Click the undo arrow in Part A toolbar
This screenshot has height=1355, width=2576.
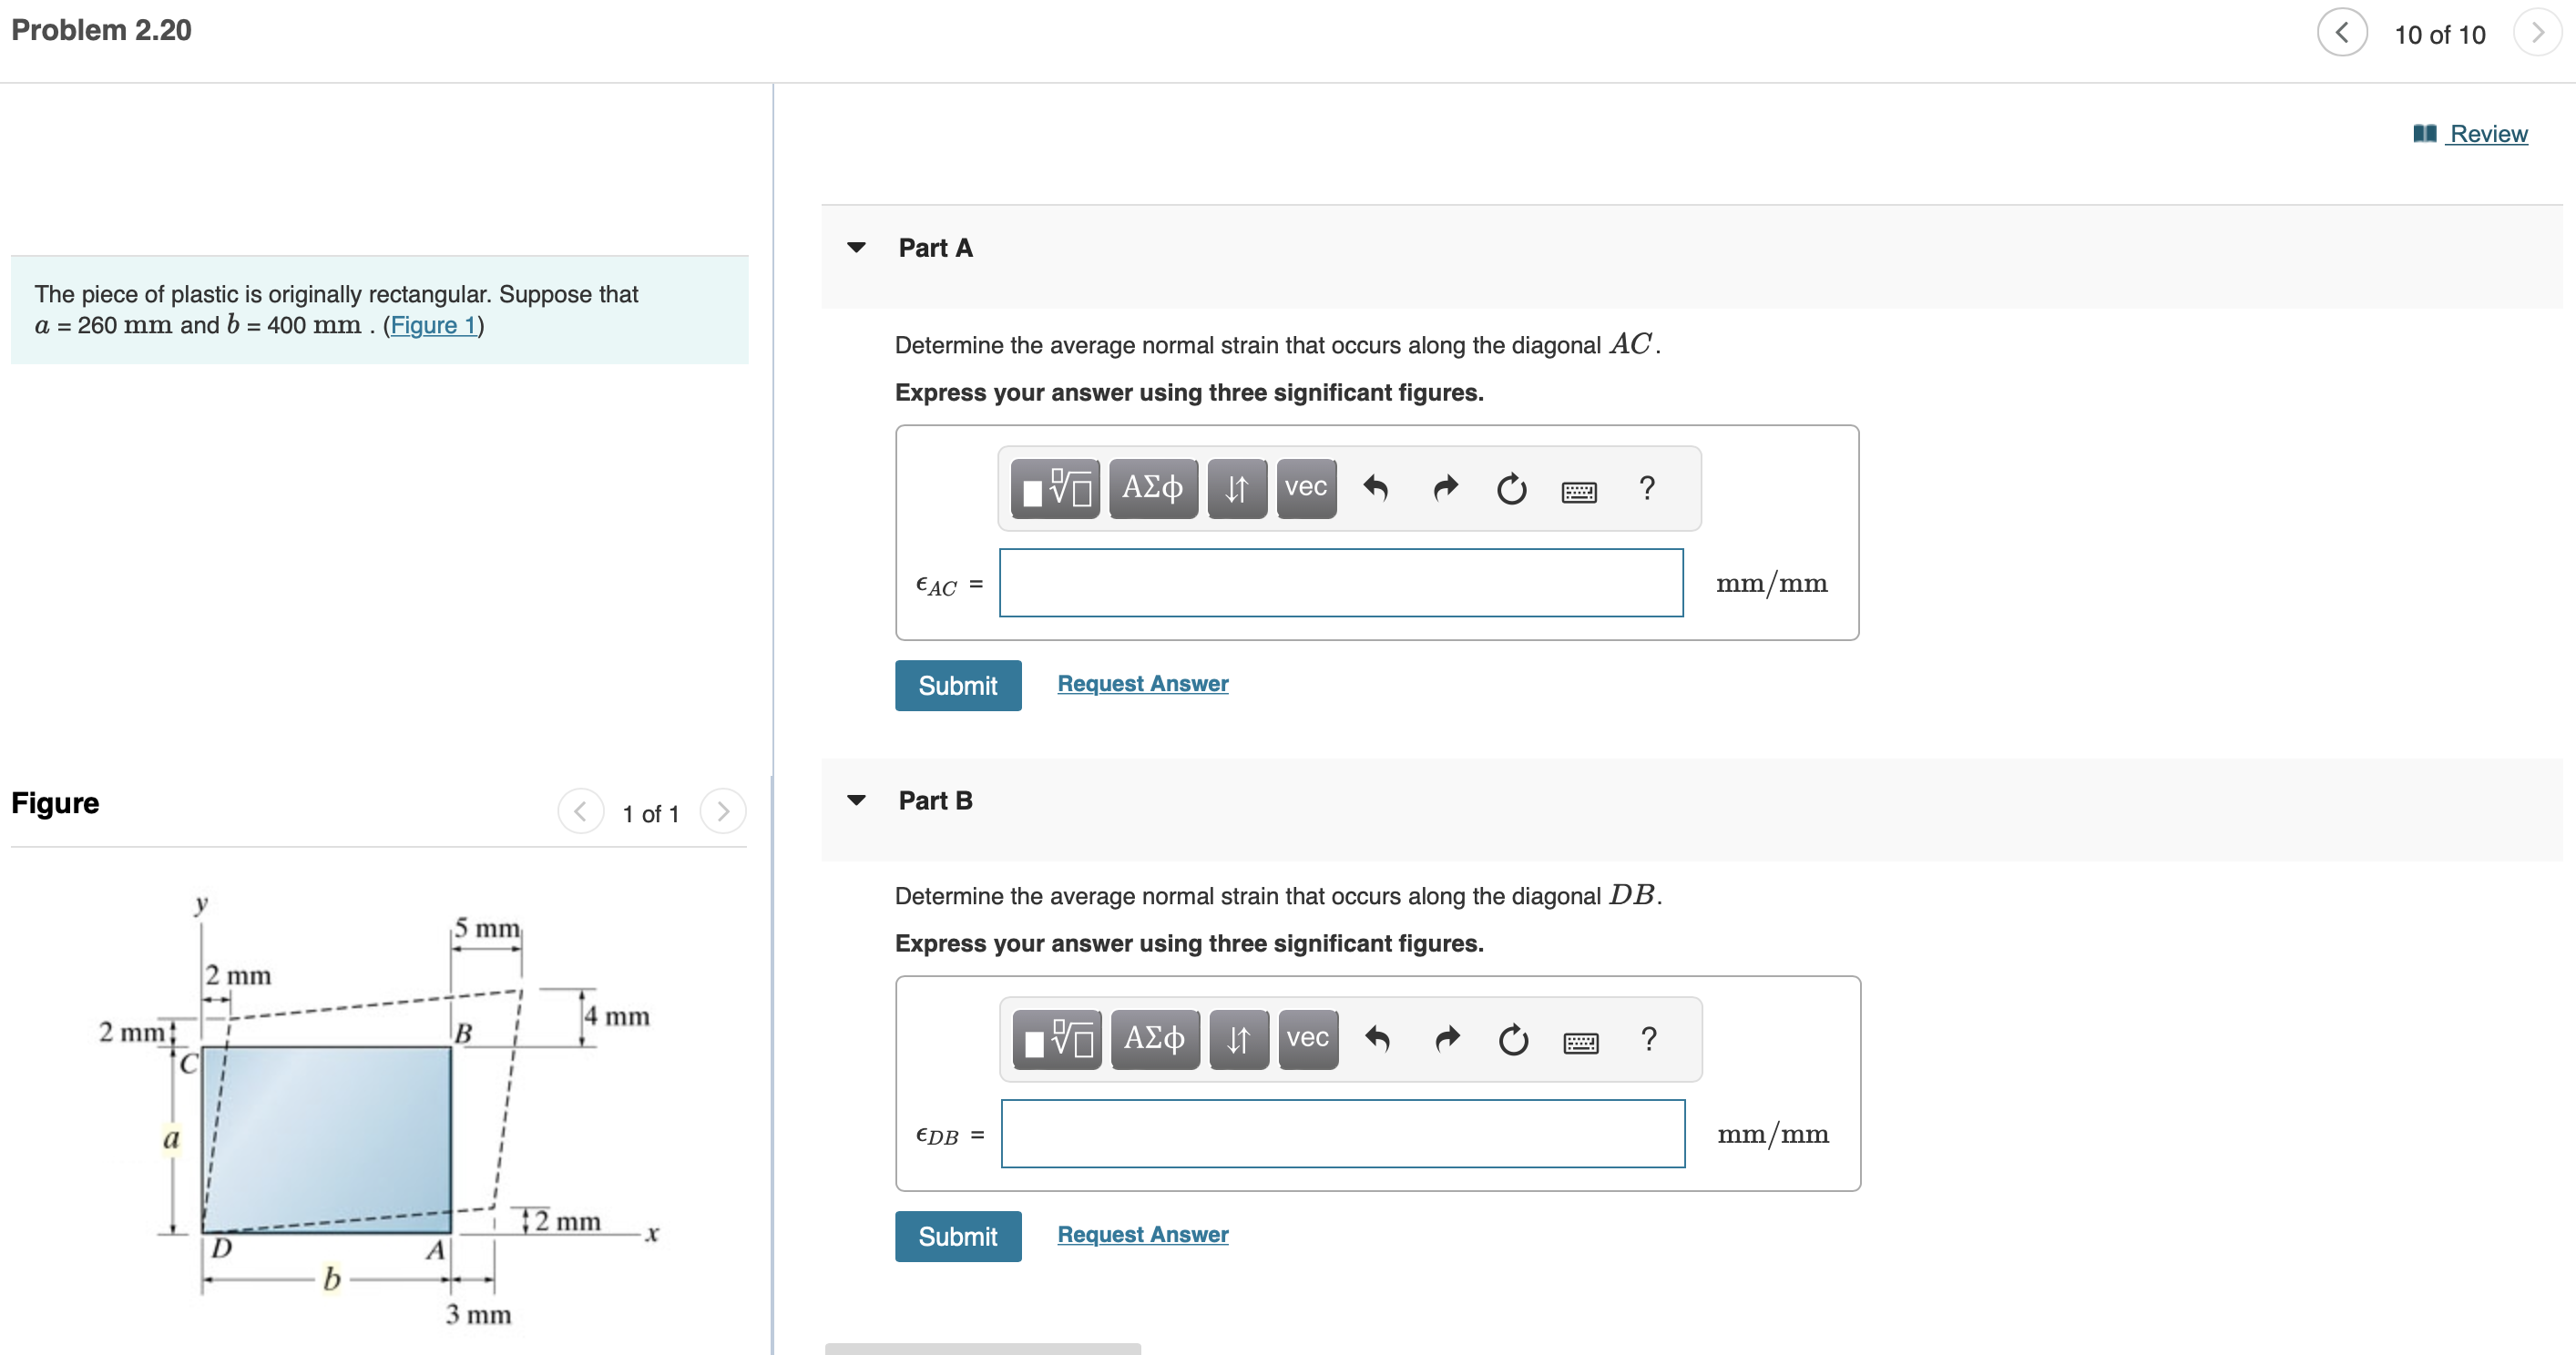tap(1375, 489)
